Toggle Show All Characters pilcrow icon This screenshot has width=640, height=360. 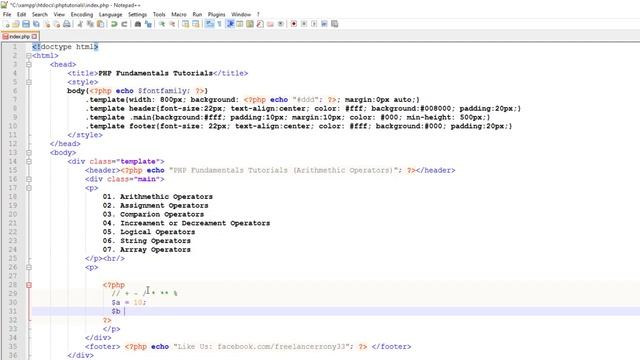(x=219, y=24)
